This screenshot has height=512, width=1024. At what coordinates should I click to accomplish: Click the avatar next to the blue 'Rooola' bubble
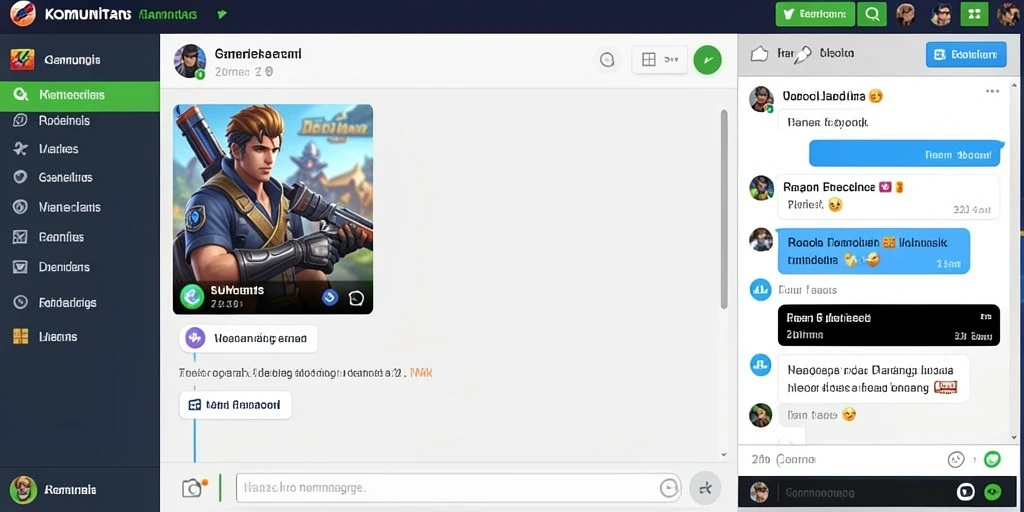click(x=761, y=240)
